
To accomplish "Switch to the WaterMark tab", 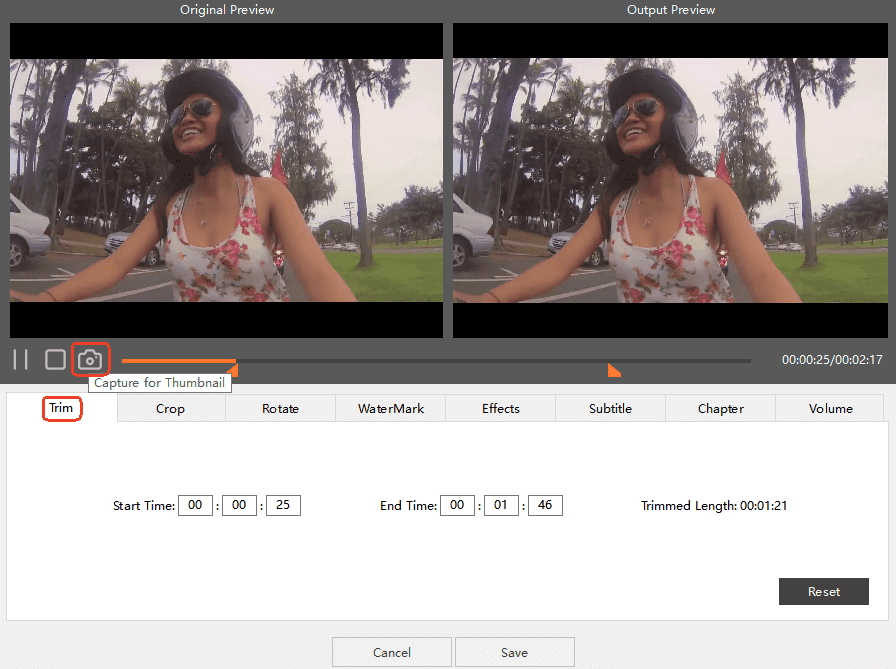I will pyautogui.click(x=391, y=408).
